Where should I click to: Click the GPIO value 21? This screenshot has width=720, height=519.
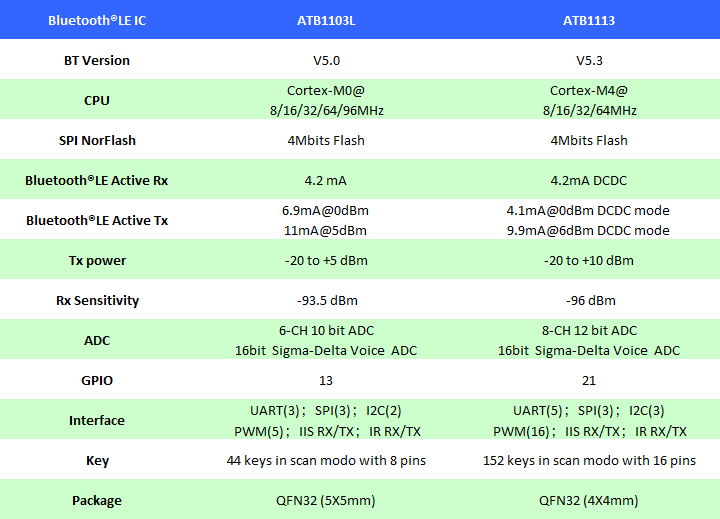pyautogui.click(x=589, y=380)
